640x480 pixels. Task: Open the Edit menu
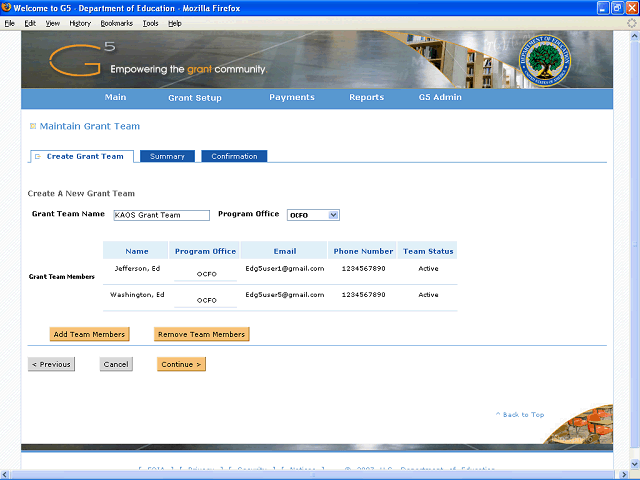30,23
